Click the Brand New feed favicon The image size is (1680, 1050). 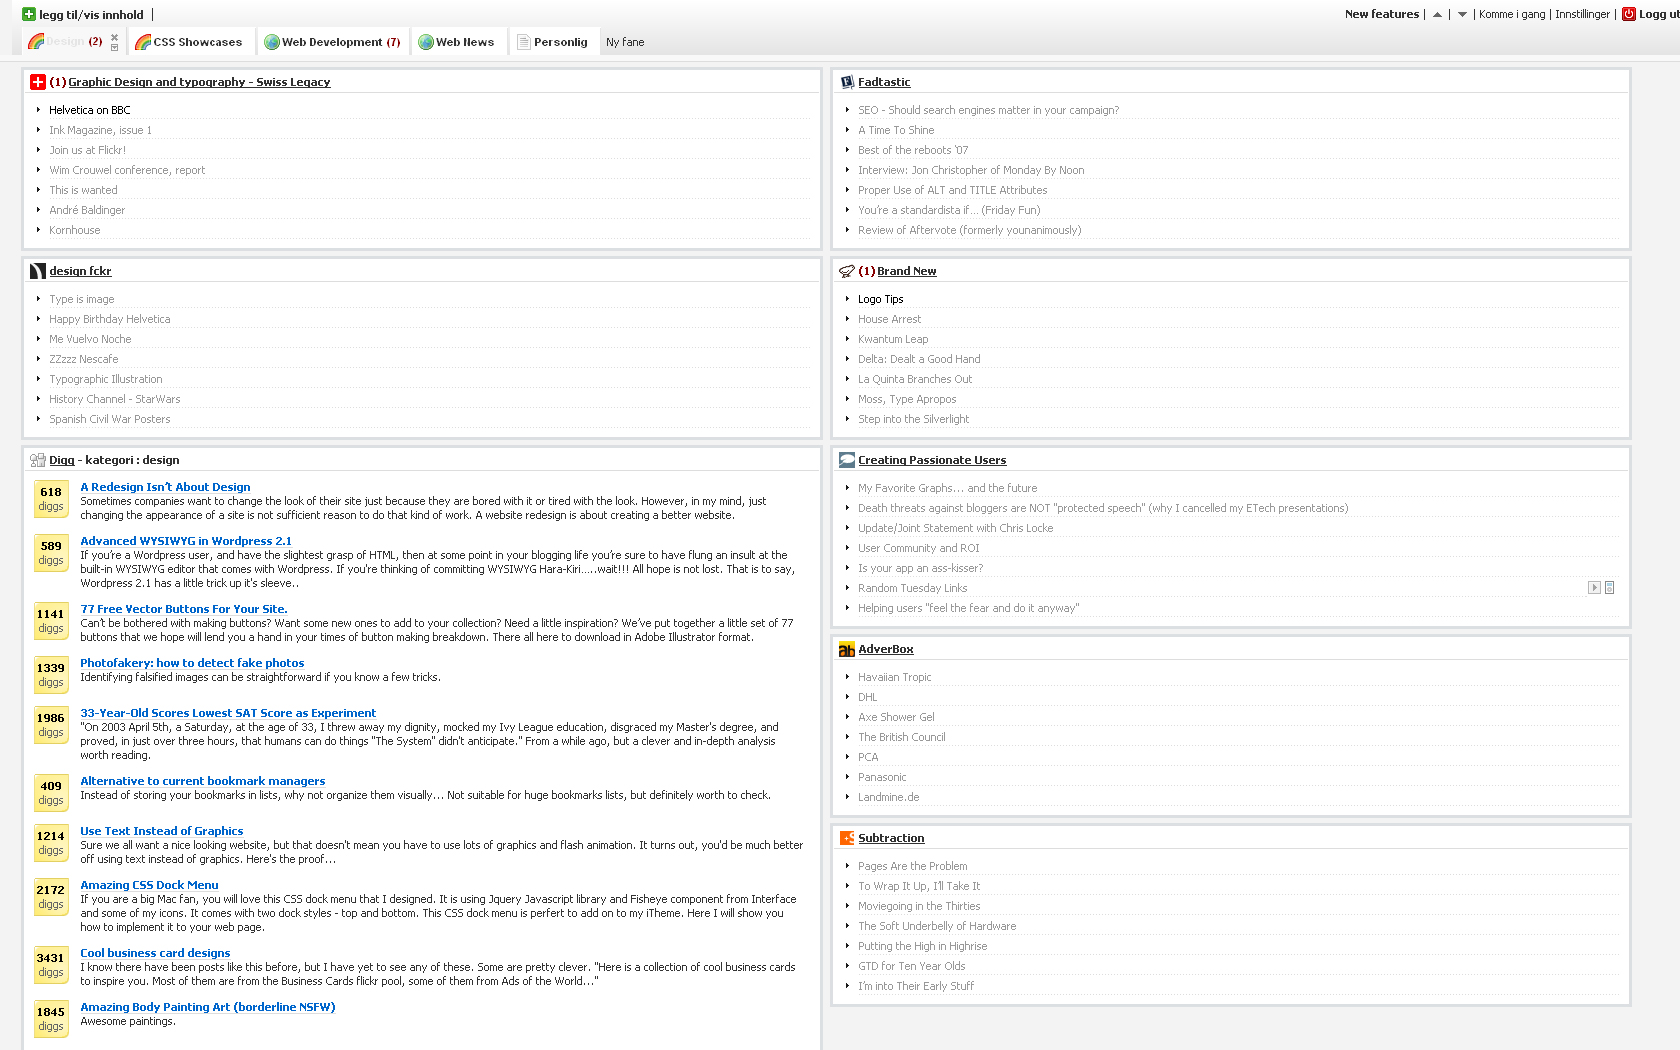tap(847, 271)
